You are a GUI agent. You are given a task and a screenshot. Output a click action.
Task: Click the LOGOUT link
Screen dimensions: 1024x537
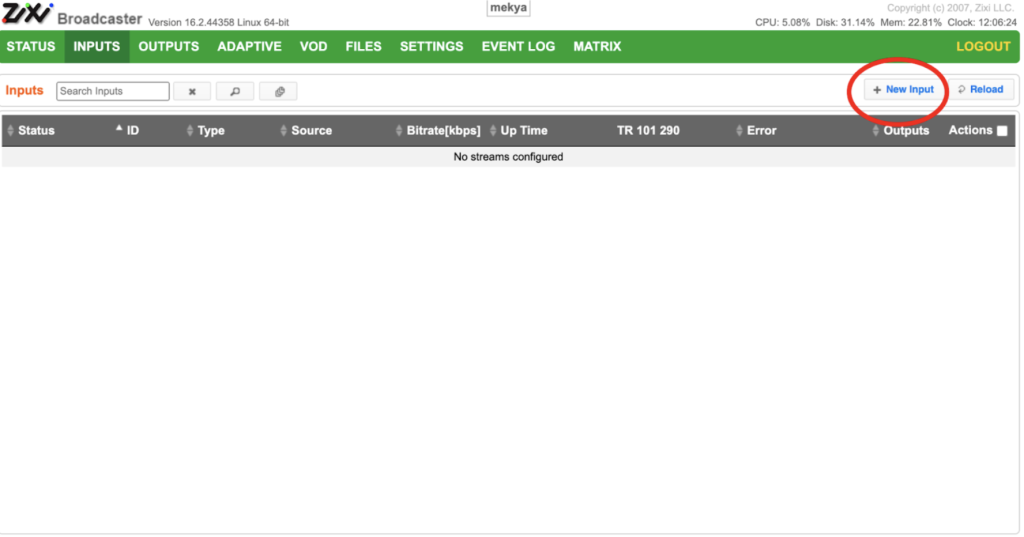click(x=983, y=46)
